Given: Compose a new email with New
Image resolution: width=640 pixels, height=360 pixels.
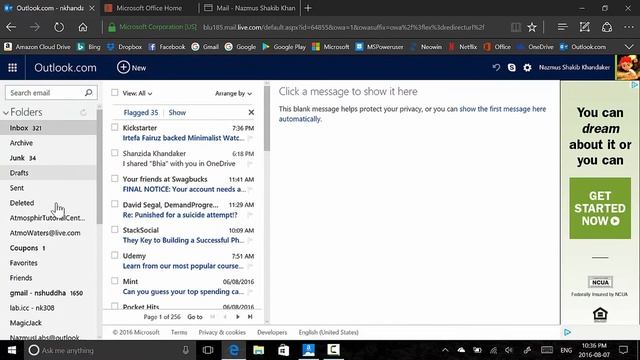Looking at the screenshot, I should click(131, 67).
